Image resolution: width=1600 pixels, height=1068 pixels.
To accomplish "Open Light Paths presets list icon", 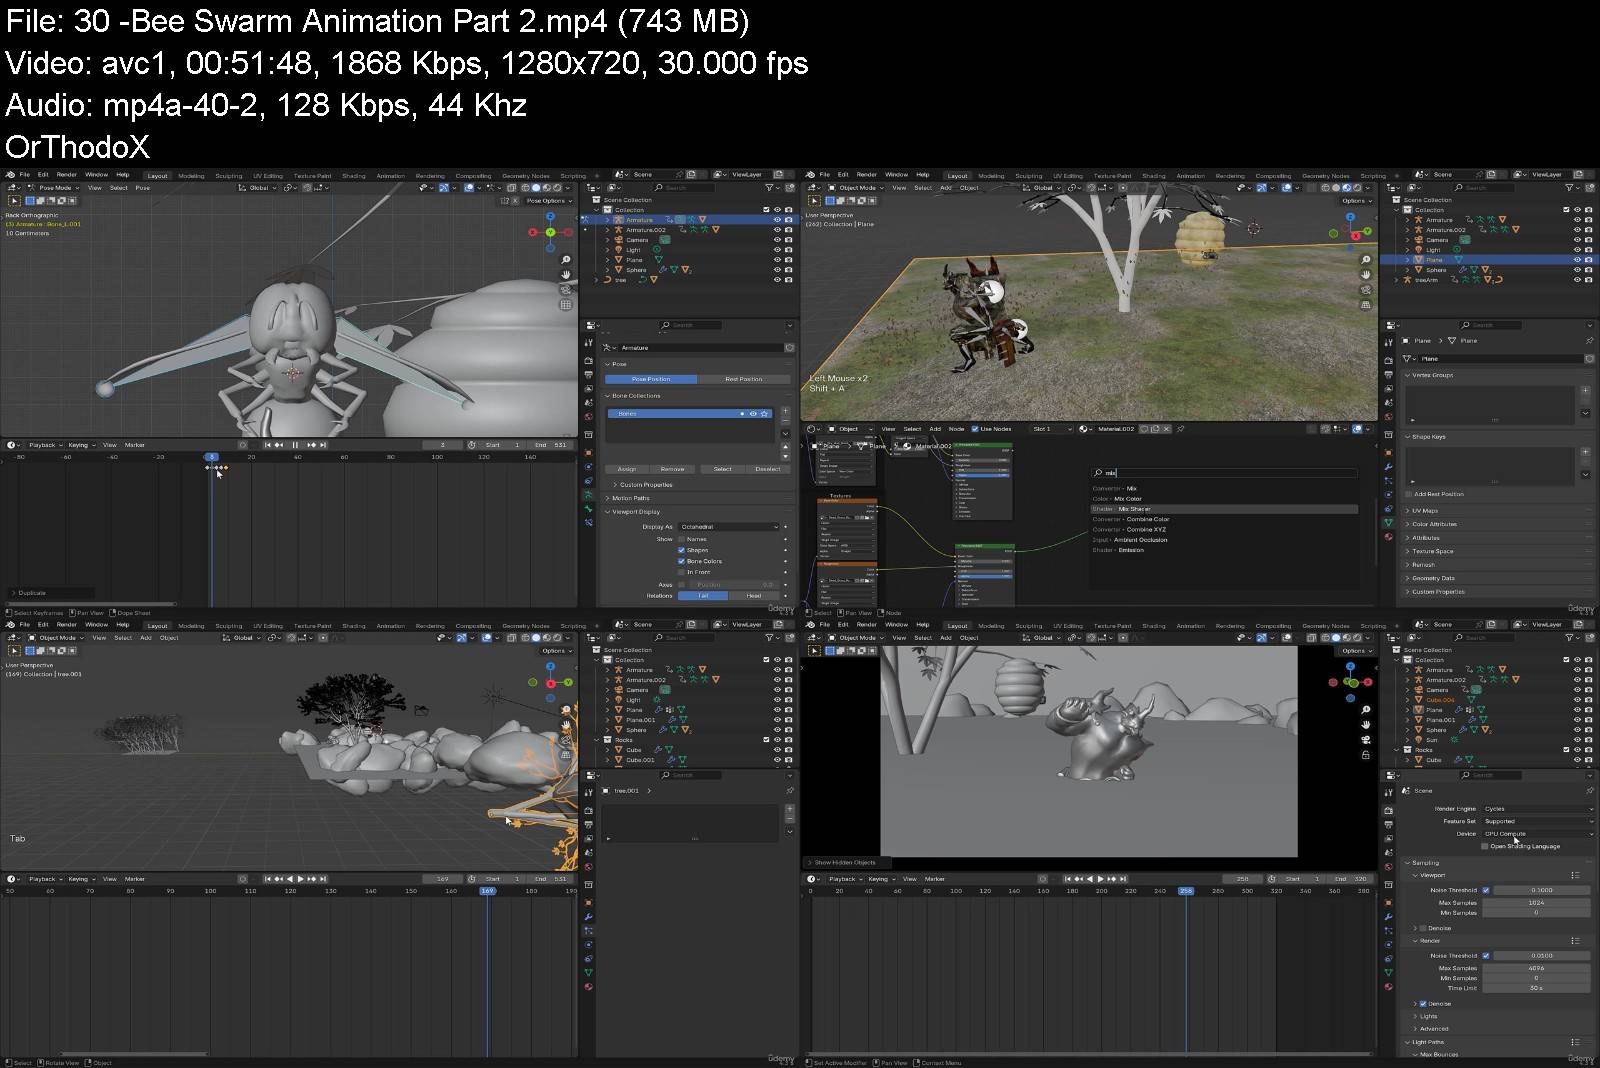I will pyautogui.click(x=1575, y=1042).
